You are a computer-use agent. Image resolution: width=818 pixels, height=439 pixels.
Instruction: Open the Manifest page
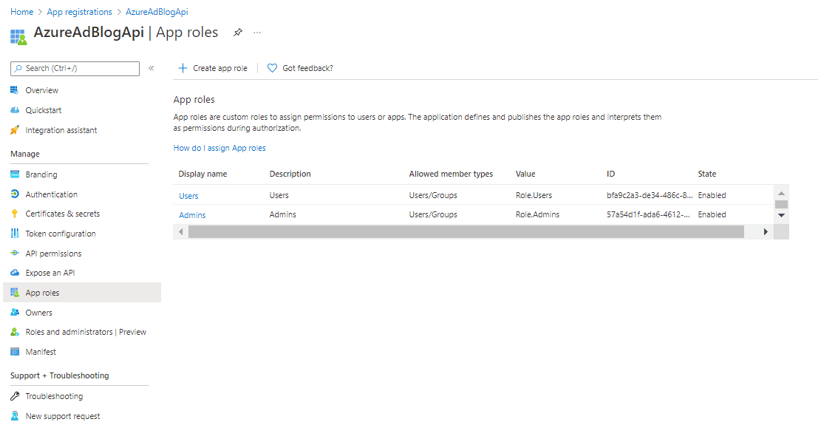pos(41,351)
